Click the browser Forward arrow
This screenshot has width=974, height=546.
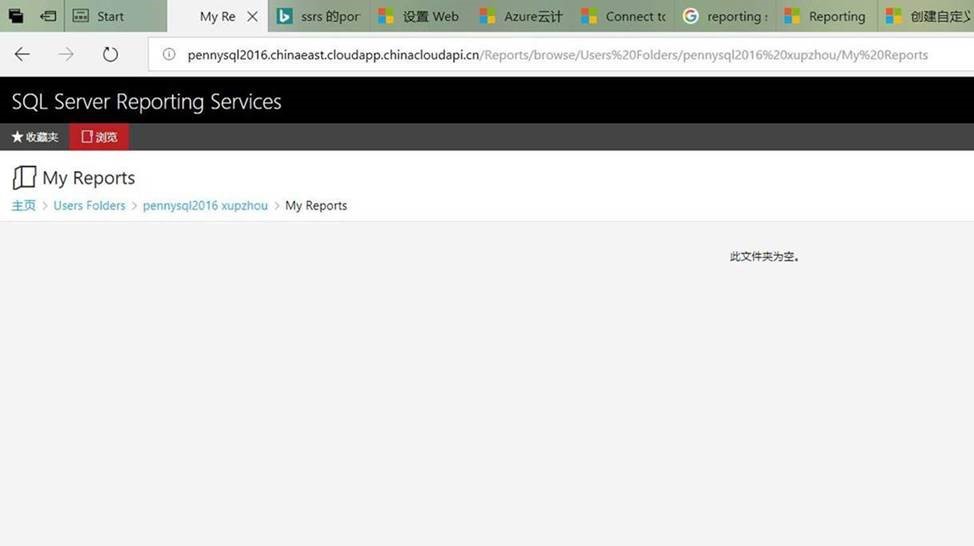coord(66,55)
